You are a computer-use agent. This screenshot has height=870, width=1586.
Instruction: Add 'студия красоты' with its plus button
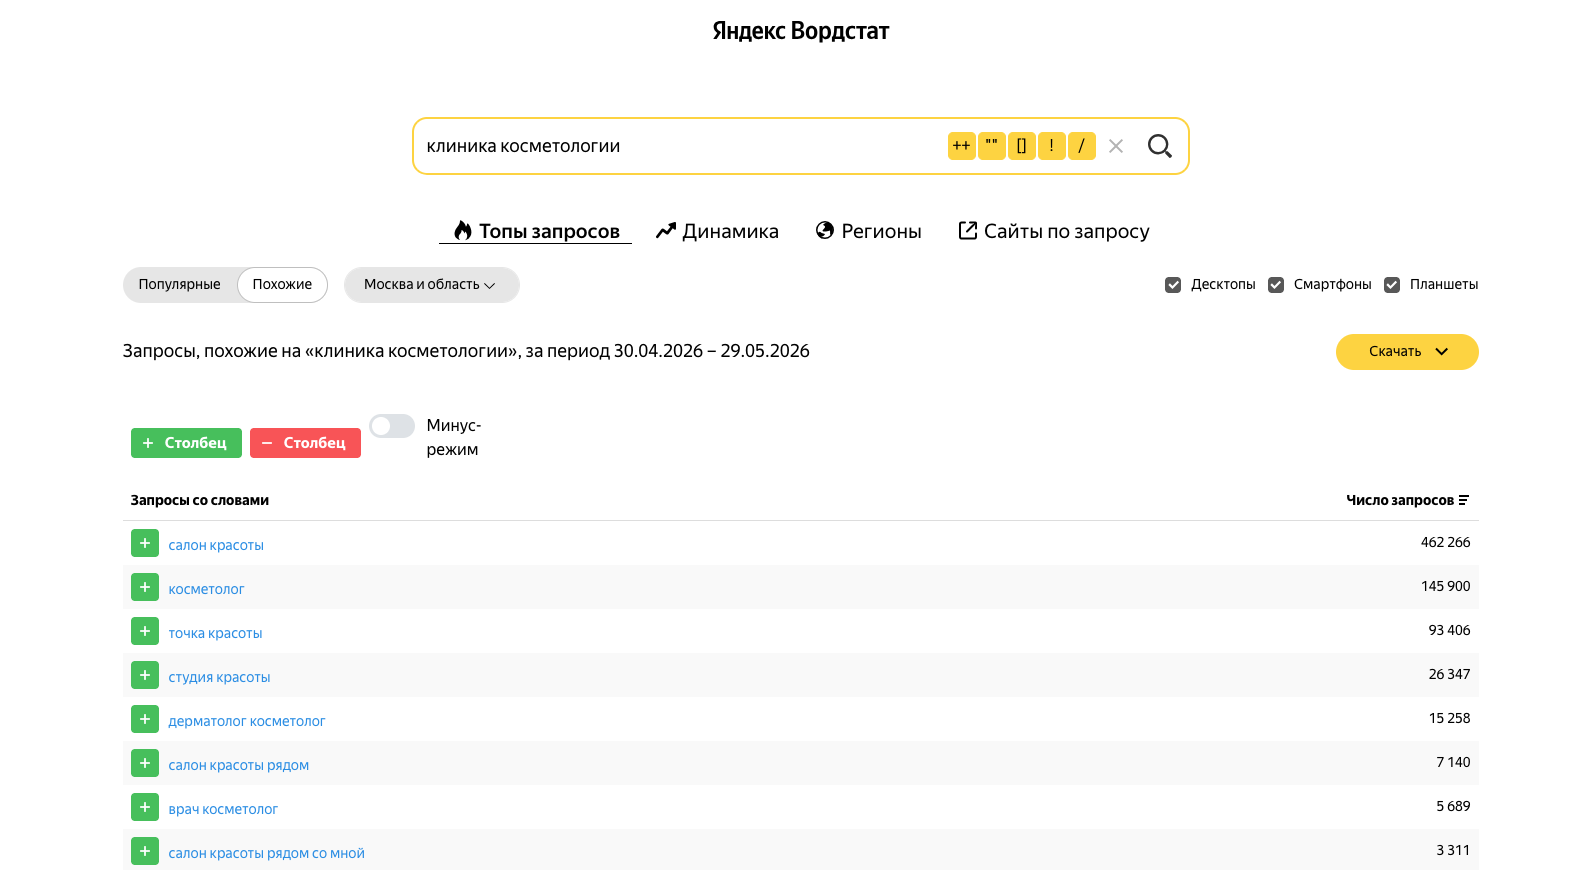[145, 675]
